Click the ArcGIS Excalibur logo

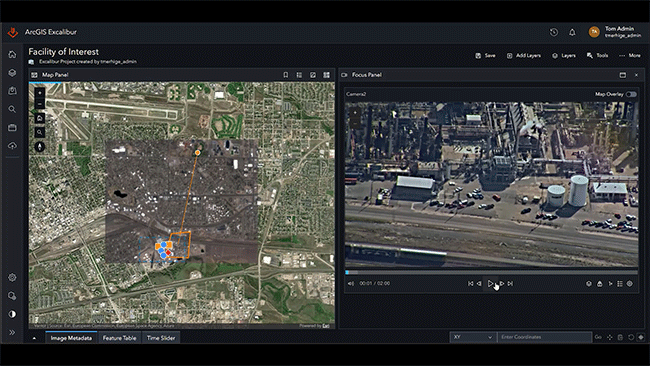(13, 32)
